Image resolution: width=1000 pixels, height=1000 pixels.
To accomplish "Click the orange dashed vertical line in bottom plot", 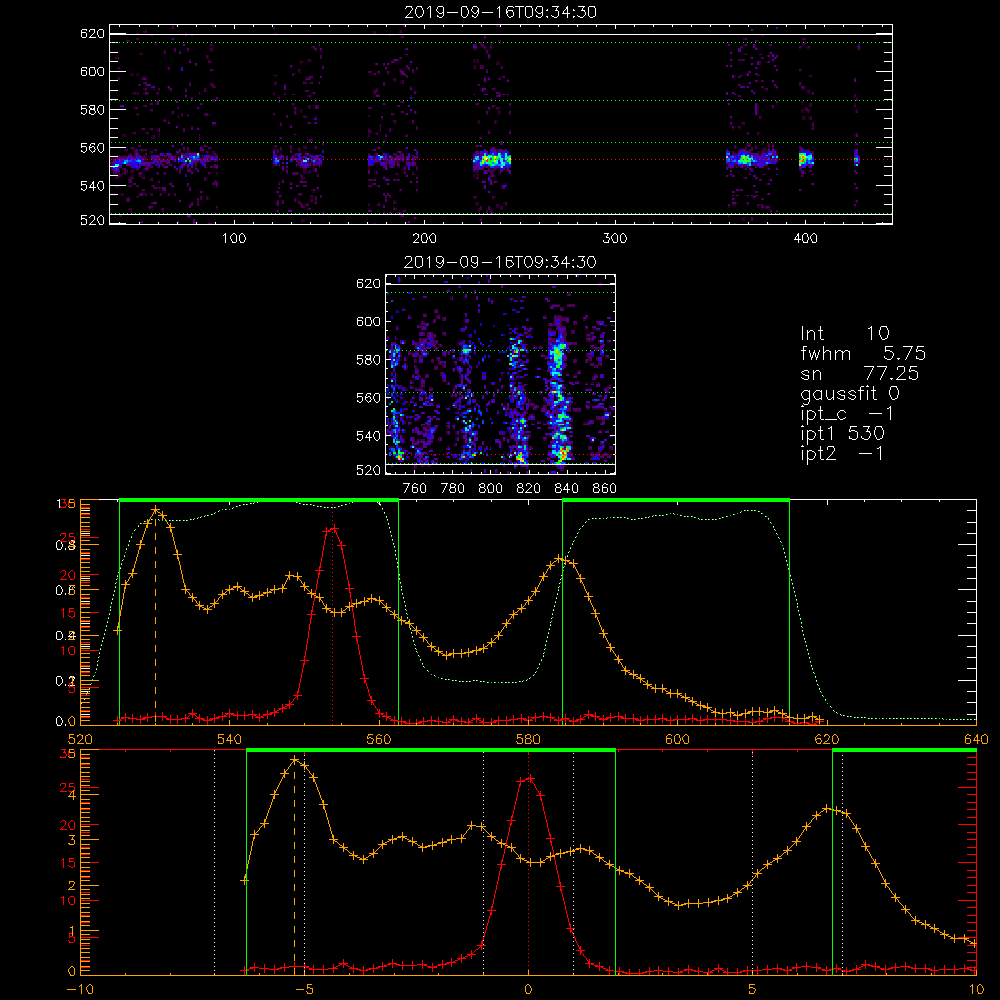I will point(295,865).
